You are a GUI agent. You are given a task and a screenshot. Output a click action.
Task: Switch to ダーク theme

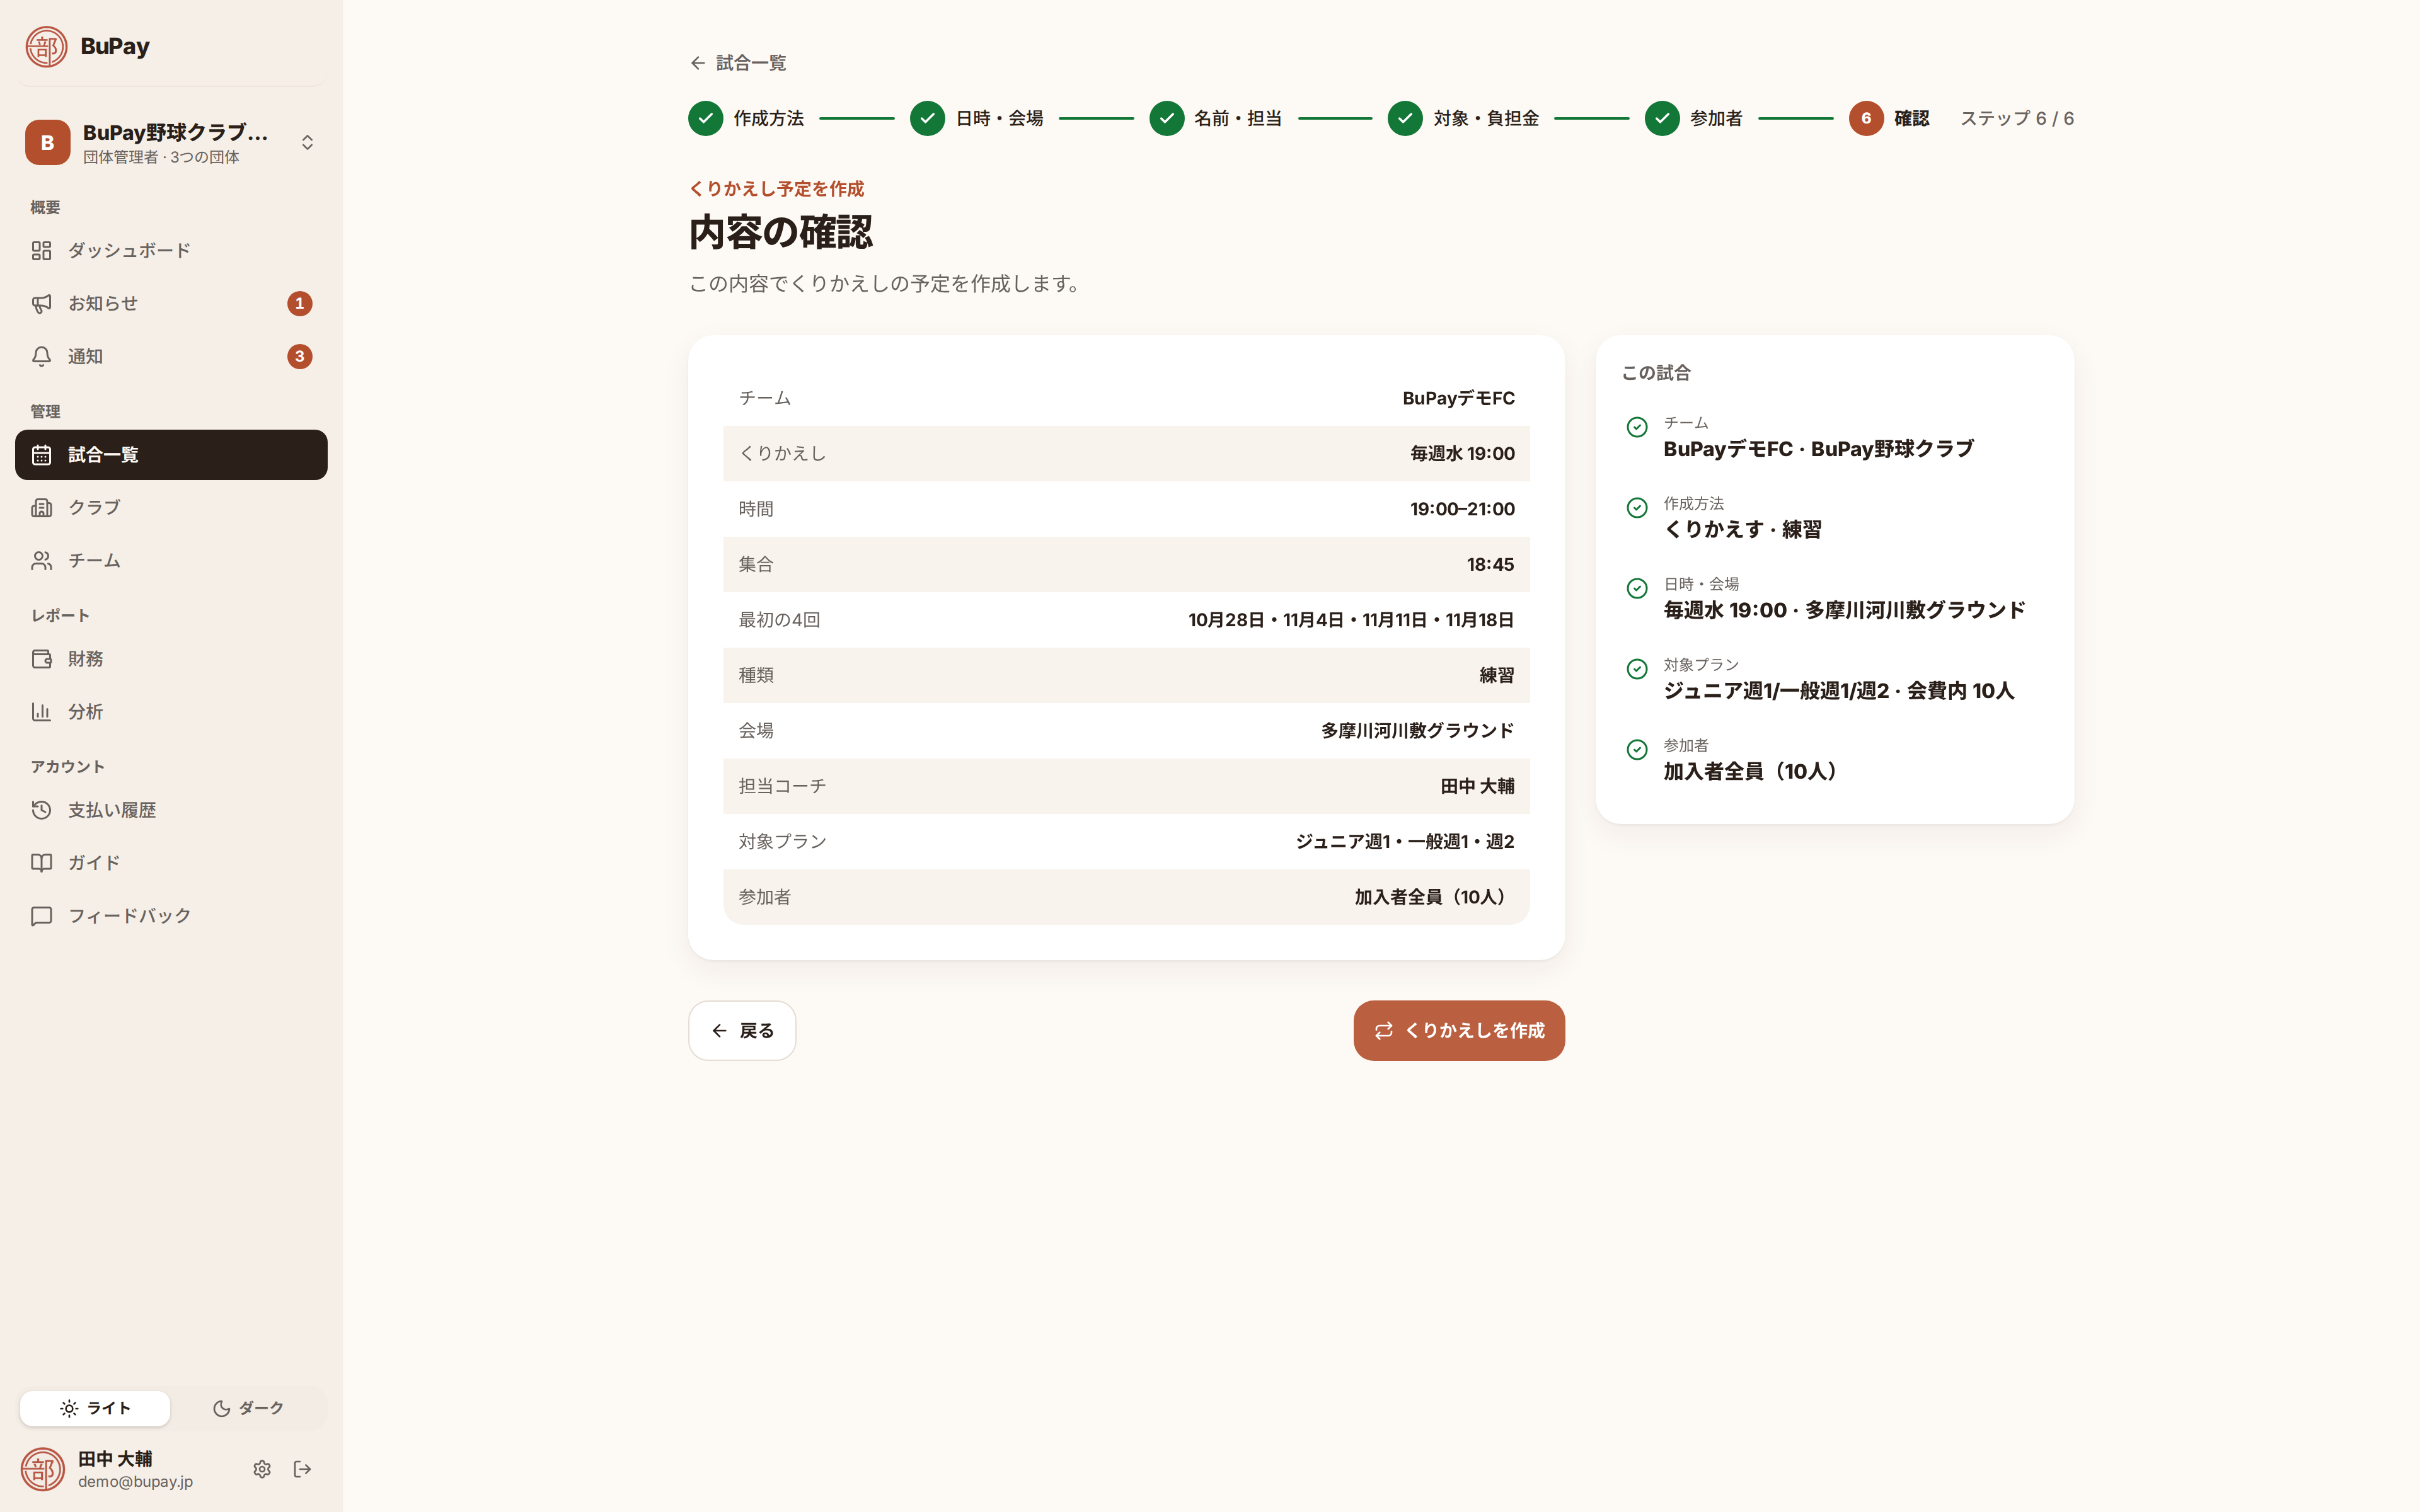pos(248,1408)
